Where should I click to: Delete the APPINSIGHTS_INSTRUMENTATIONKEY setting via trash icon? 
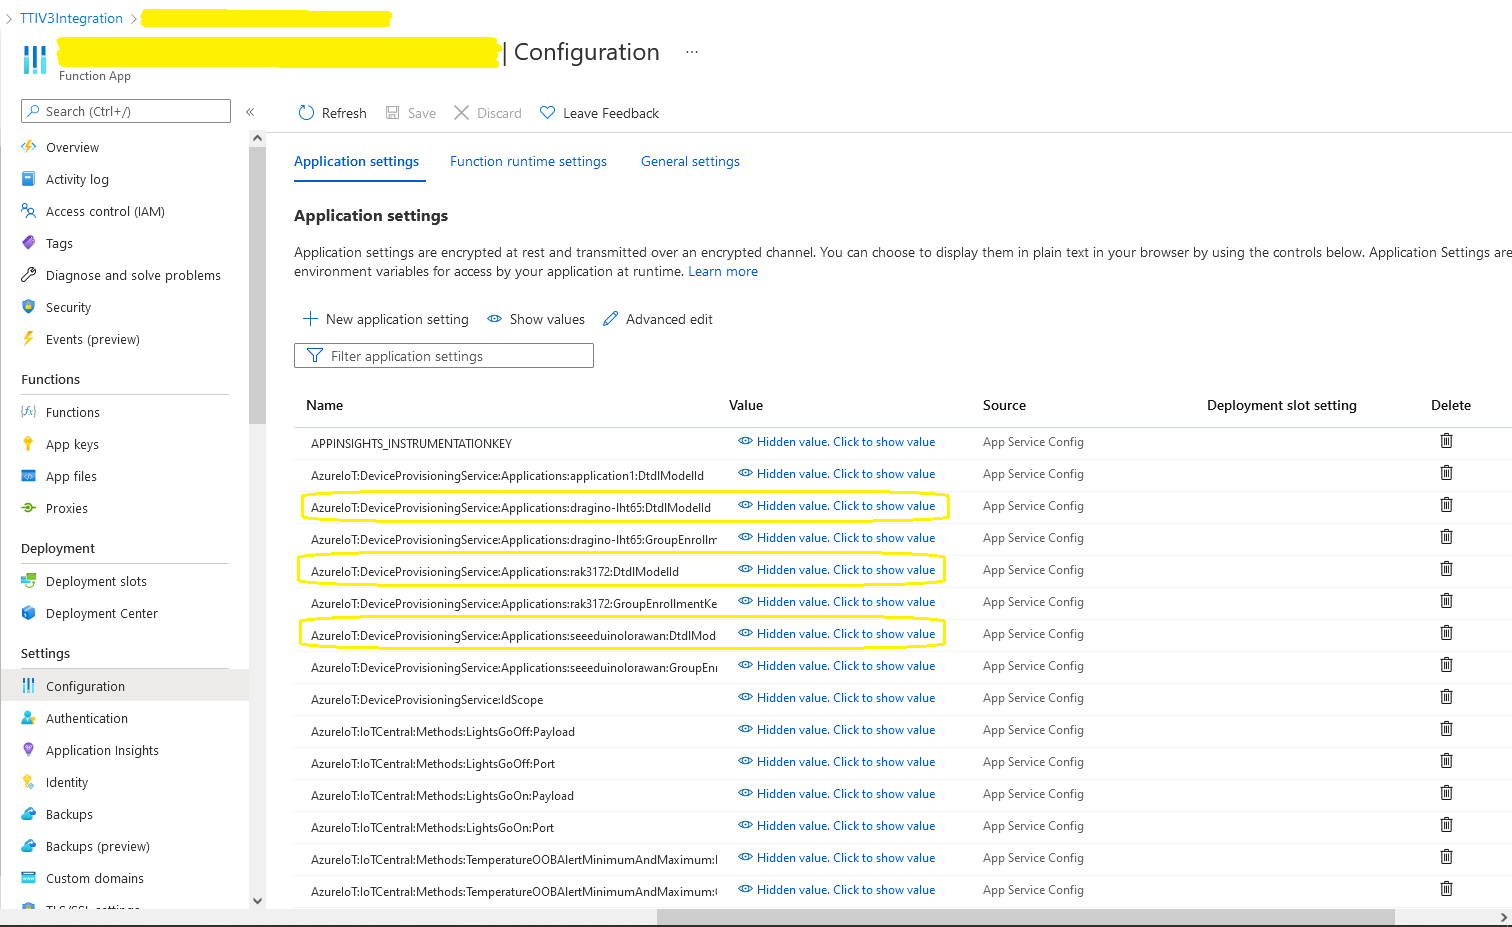pos(1446,441)
